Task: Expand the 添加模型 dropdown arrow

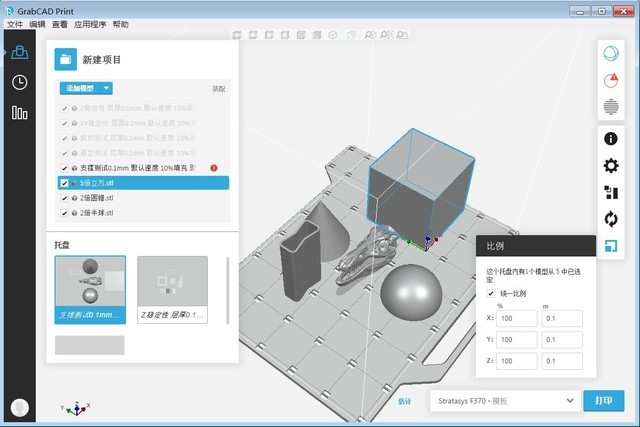Action: point(106,88)
